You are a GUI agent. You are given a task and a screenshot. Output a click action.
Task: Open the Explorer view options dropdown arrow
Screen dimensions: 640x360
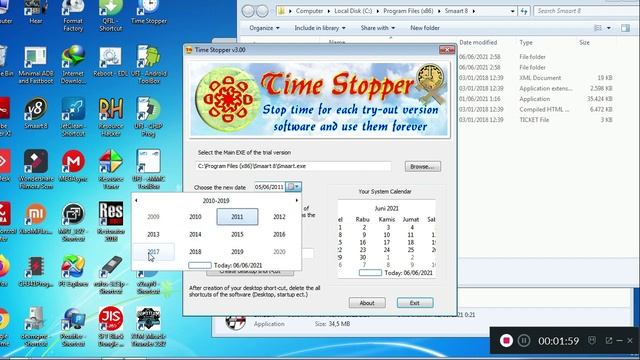pyautogui.click(x=609, y=28)
